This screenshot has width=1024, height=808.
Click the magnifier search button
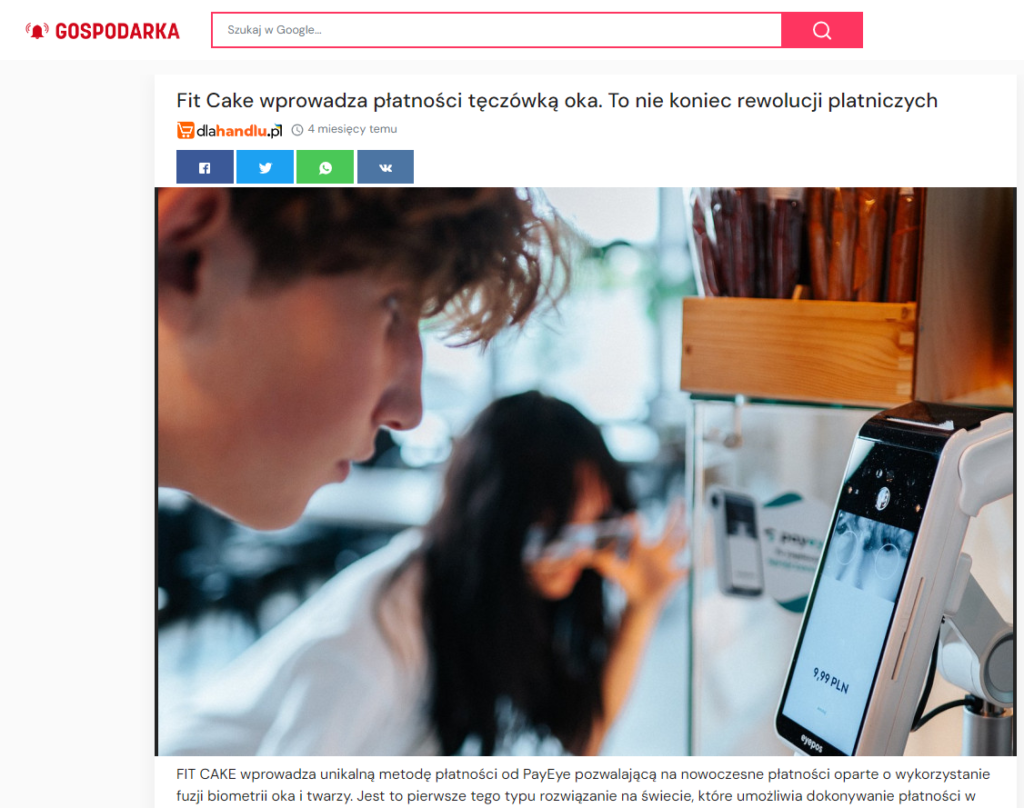point(822,30)
